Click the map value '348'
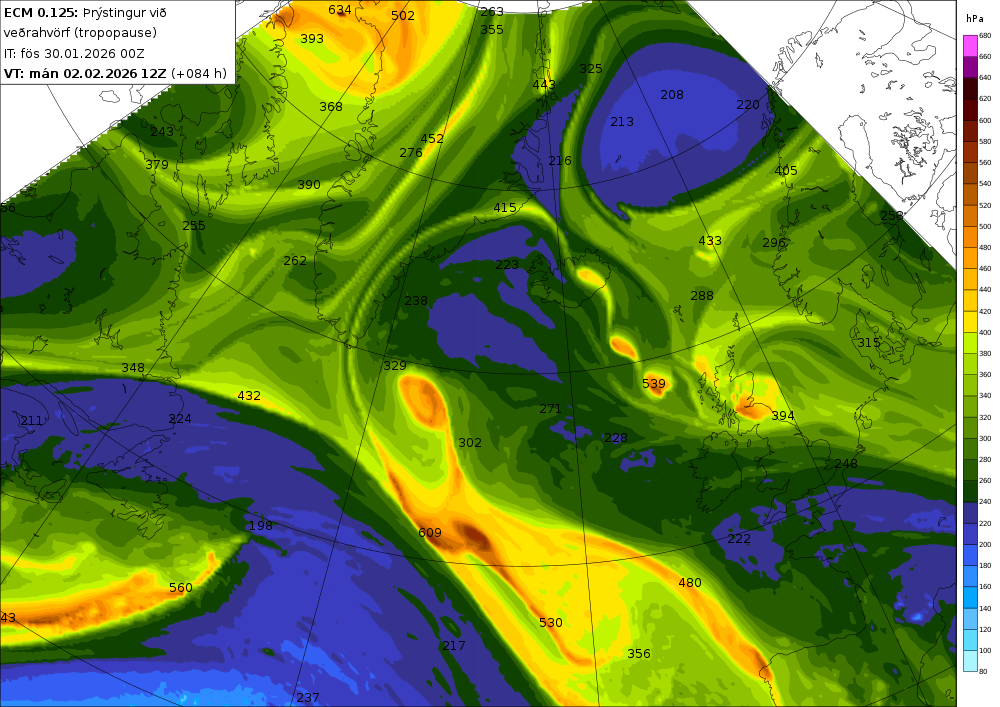The width and height of the screenshot is (1000, 707). (x=133, y=368)
